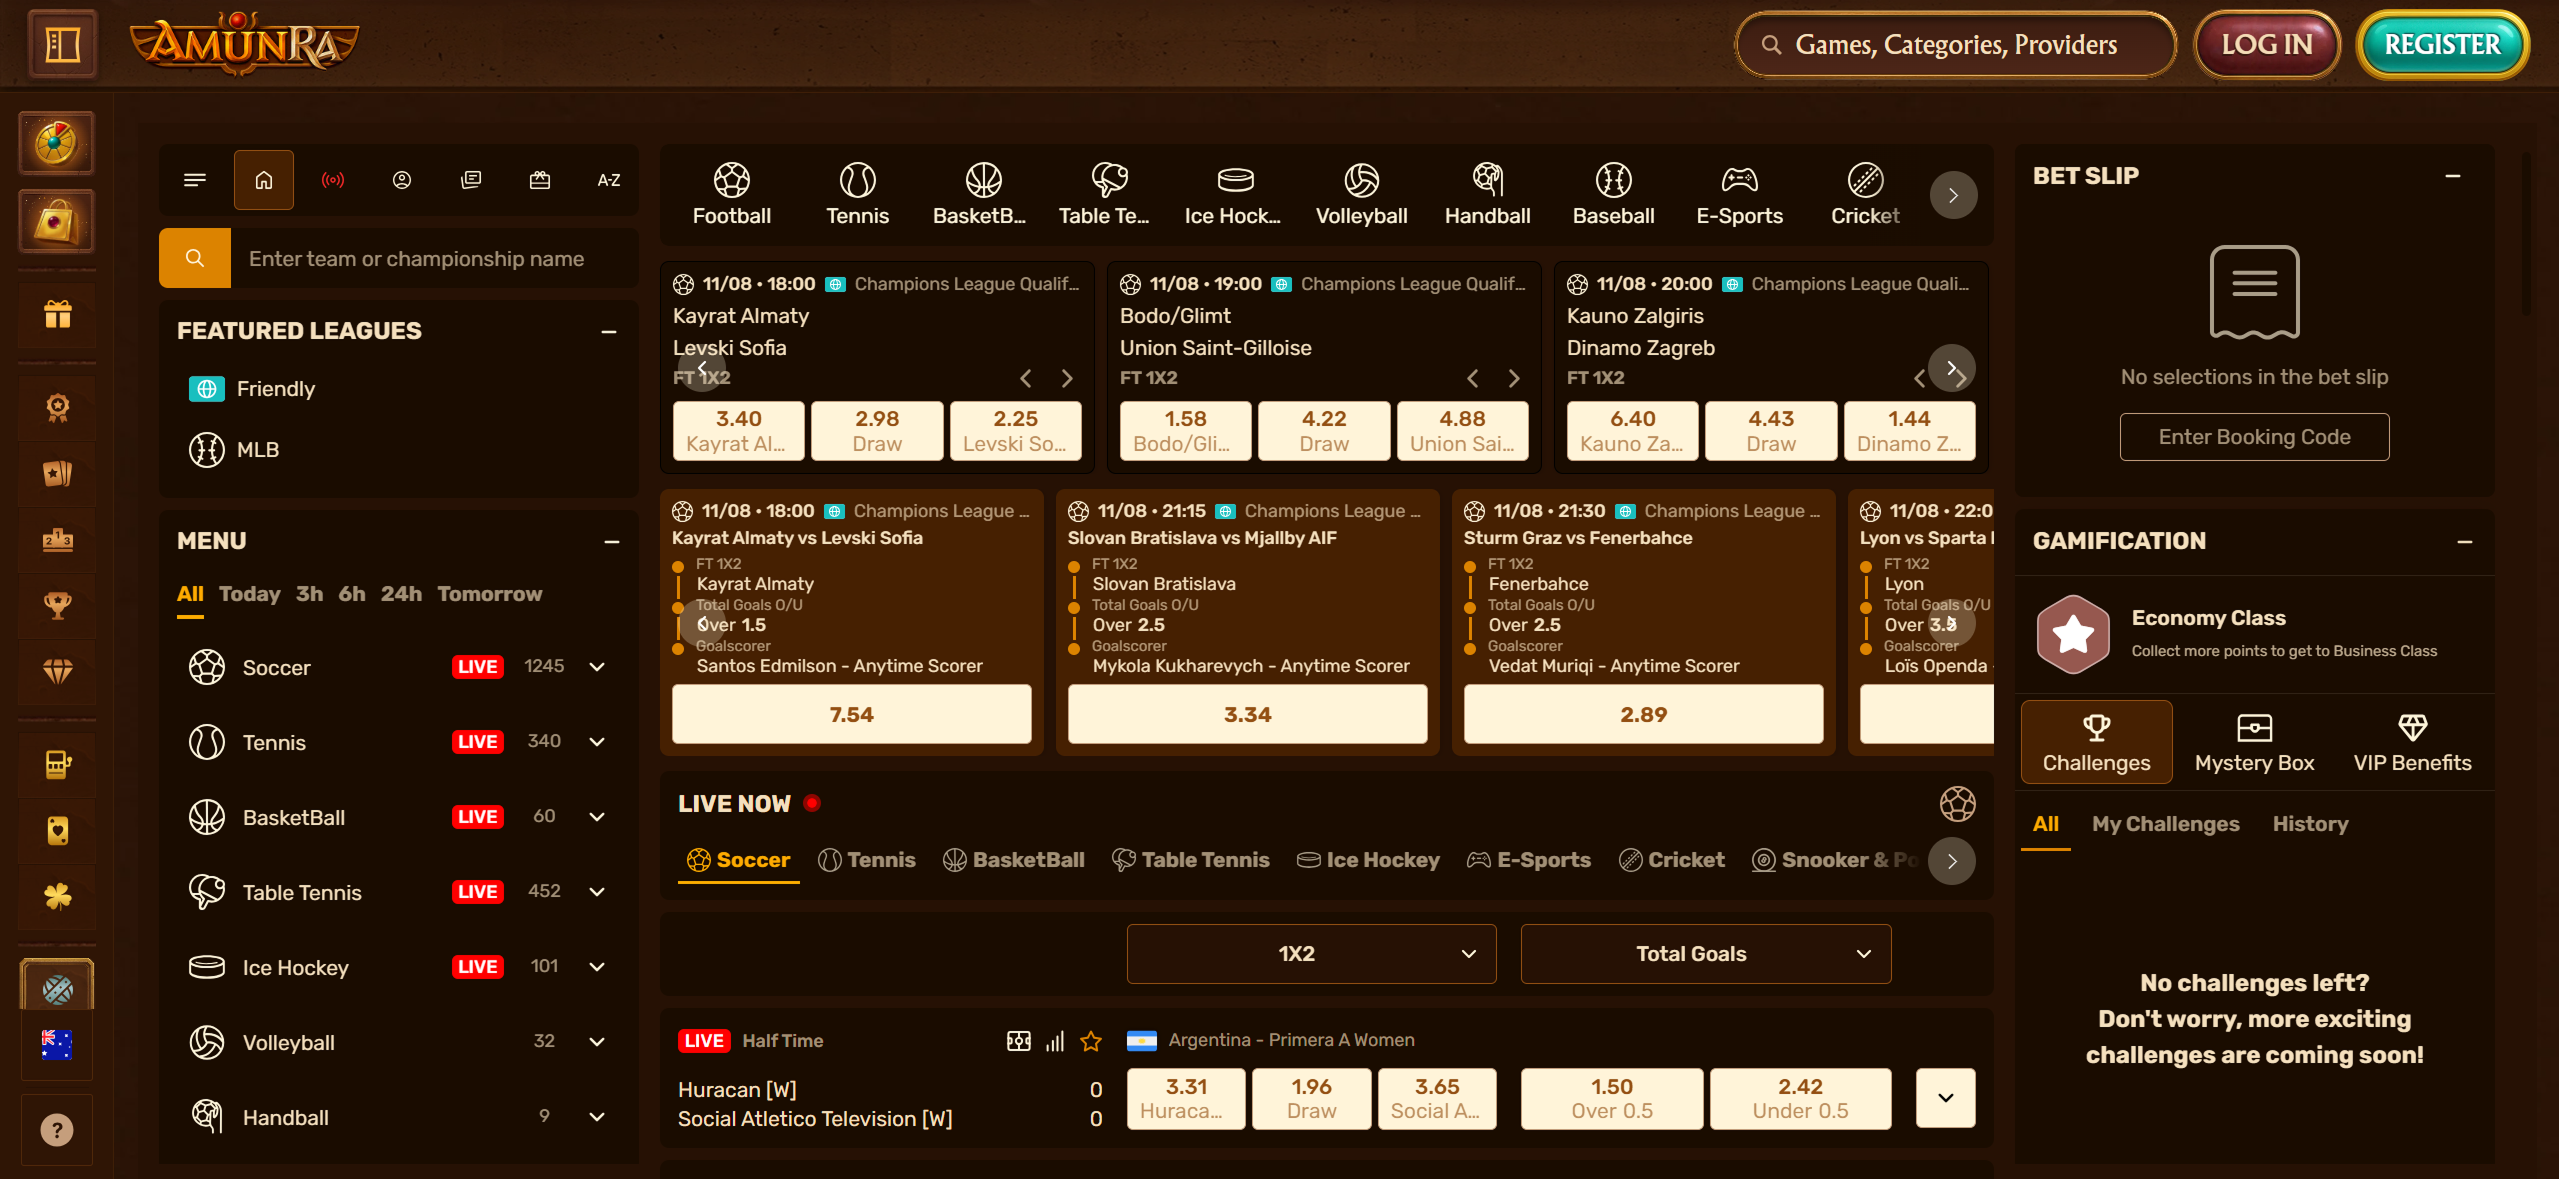2559x1179 pixels.
Task: Pick Over 0.5 odds 1.50
Action: tap(1611, 1098)
